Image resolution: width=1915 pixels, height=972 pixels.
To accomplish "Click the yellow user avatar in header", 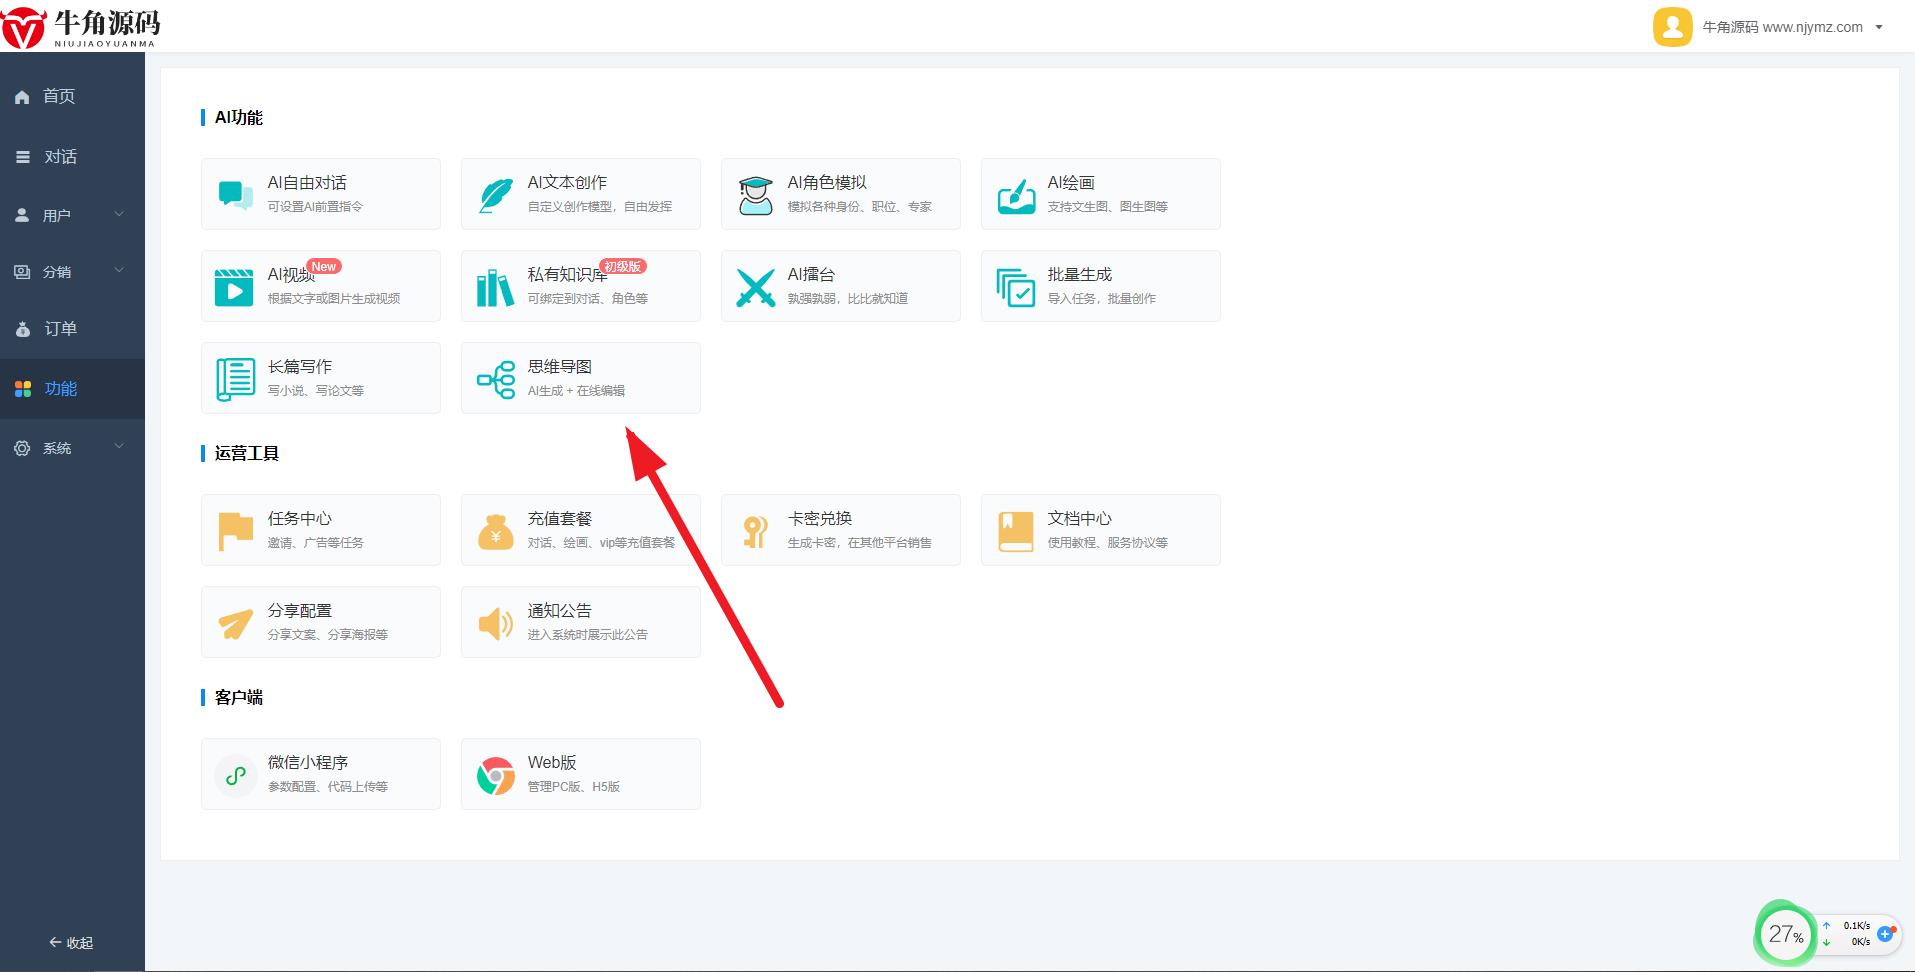I will tap(1673, 27).
